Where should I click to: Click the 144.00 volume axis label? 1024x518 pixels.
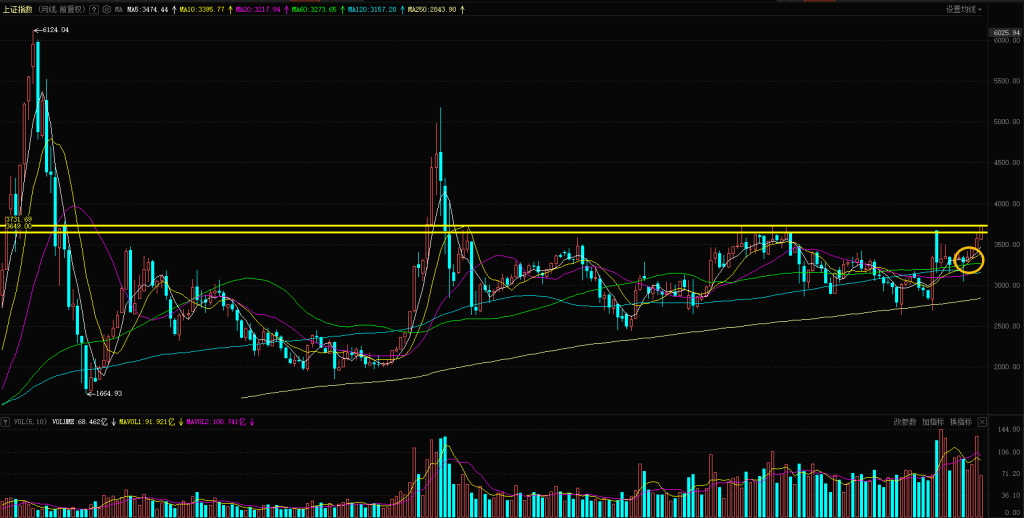coord(1010,429)
